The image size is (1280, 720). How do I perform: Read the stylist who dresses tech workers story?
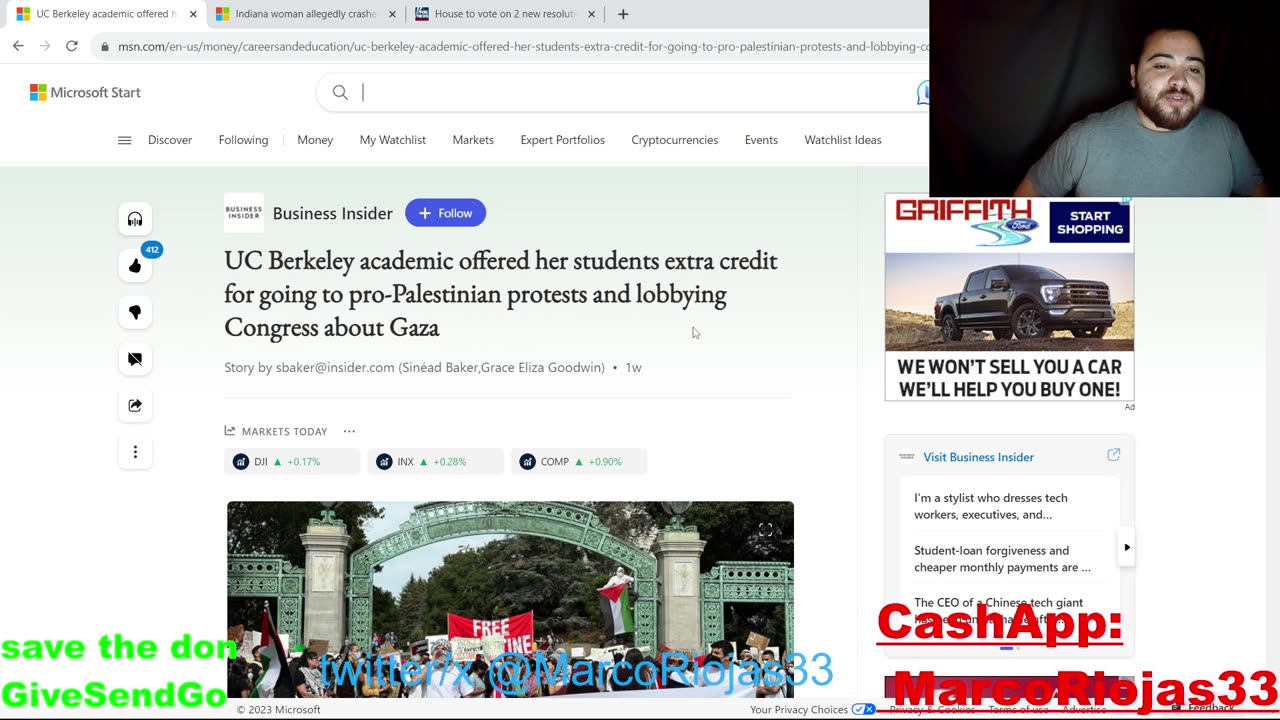click(991, 506)
